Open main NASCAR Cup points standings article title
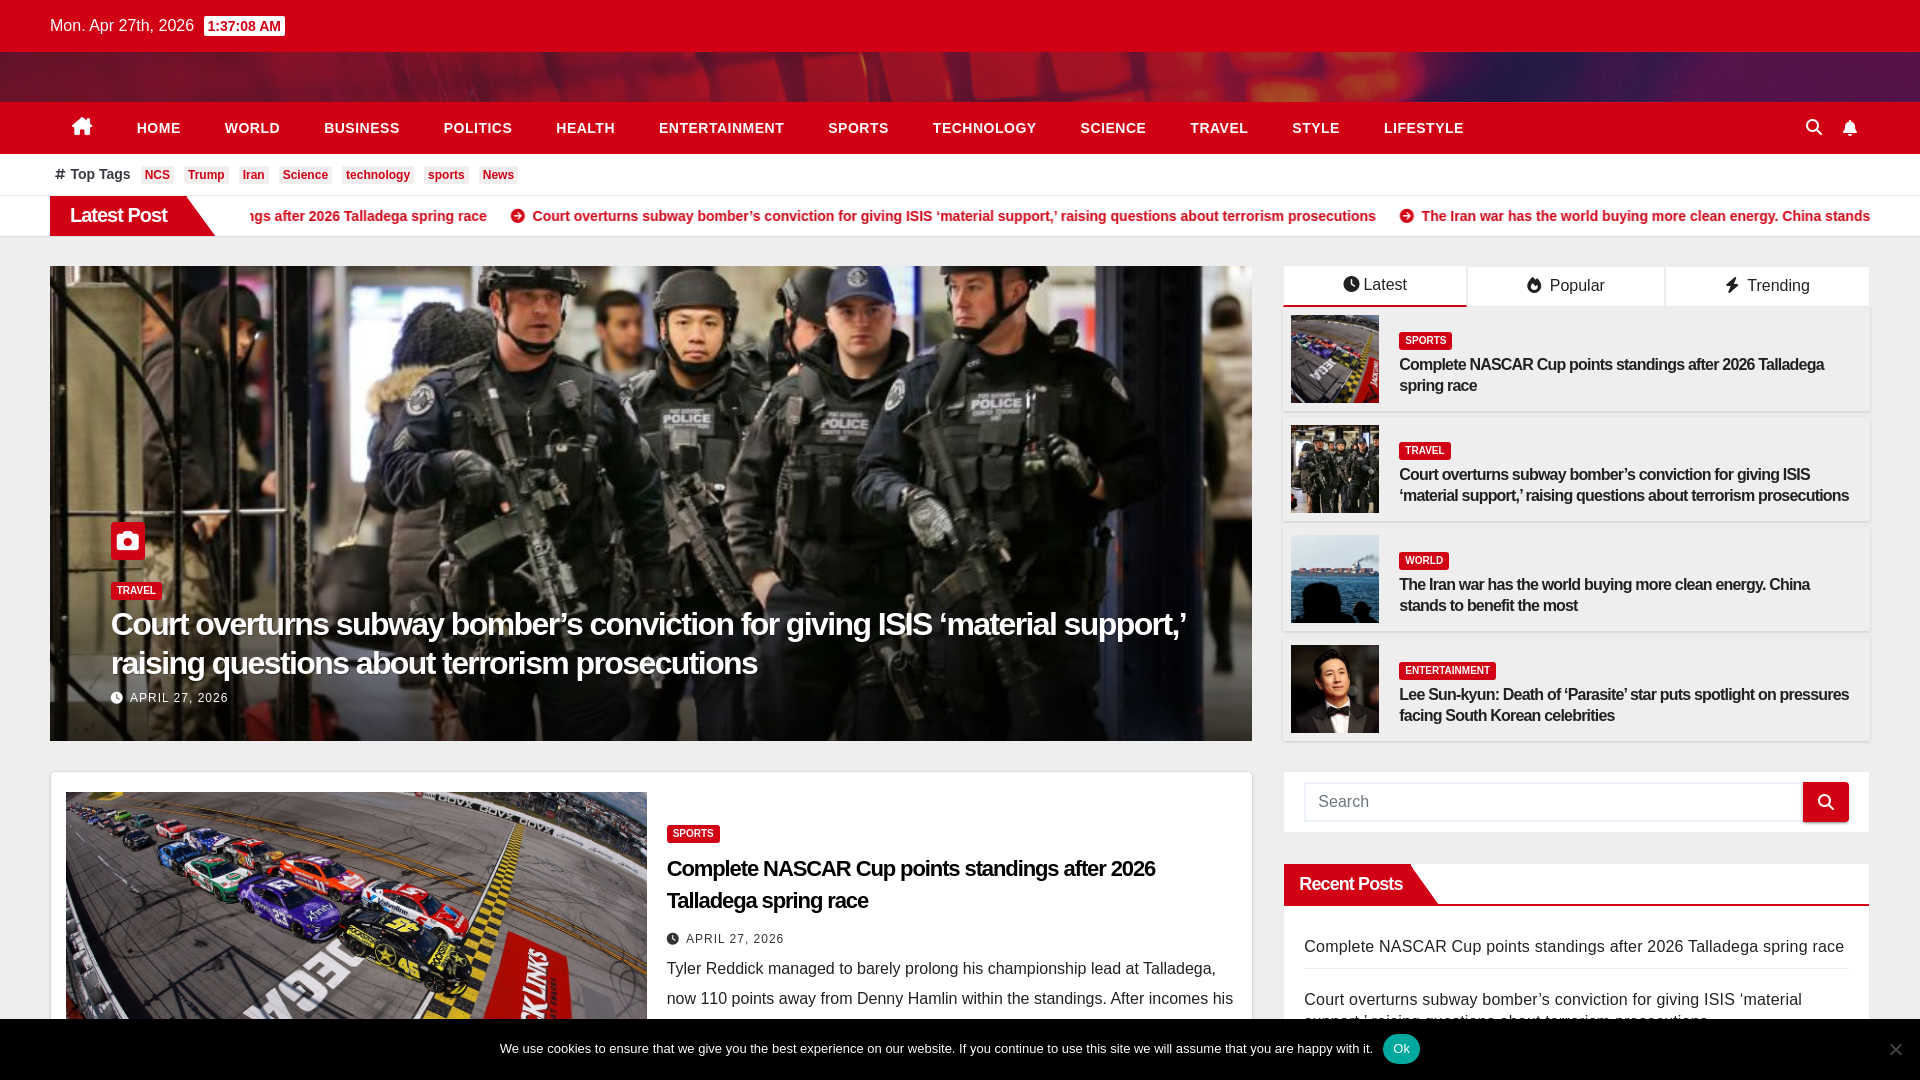 (911, 885)
